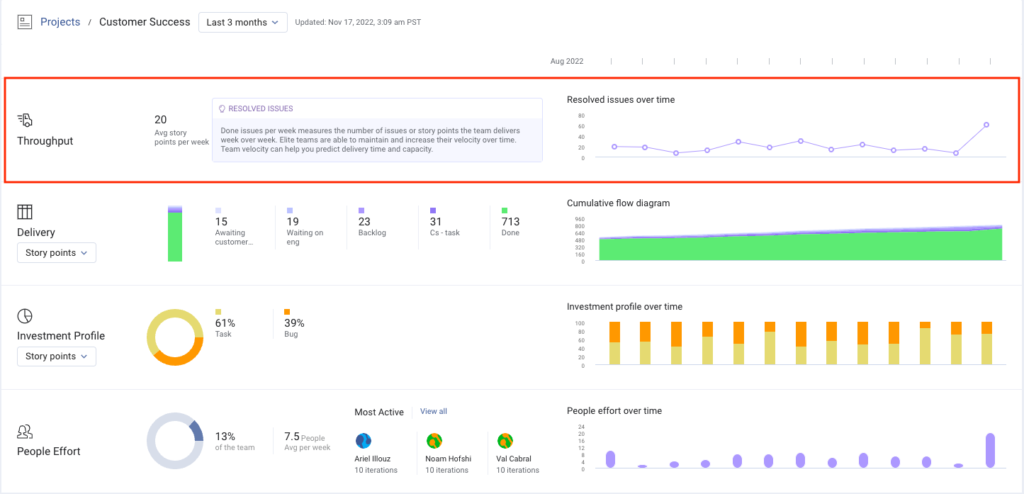Click the Cumulative flow diagram green area
The height and width of the screenshot is (494, 1024).
tap(800, 248)
